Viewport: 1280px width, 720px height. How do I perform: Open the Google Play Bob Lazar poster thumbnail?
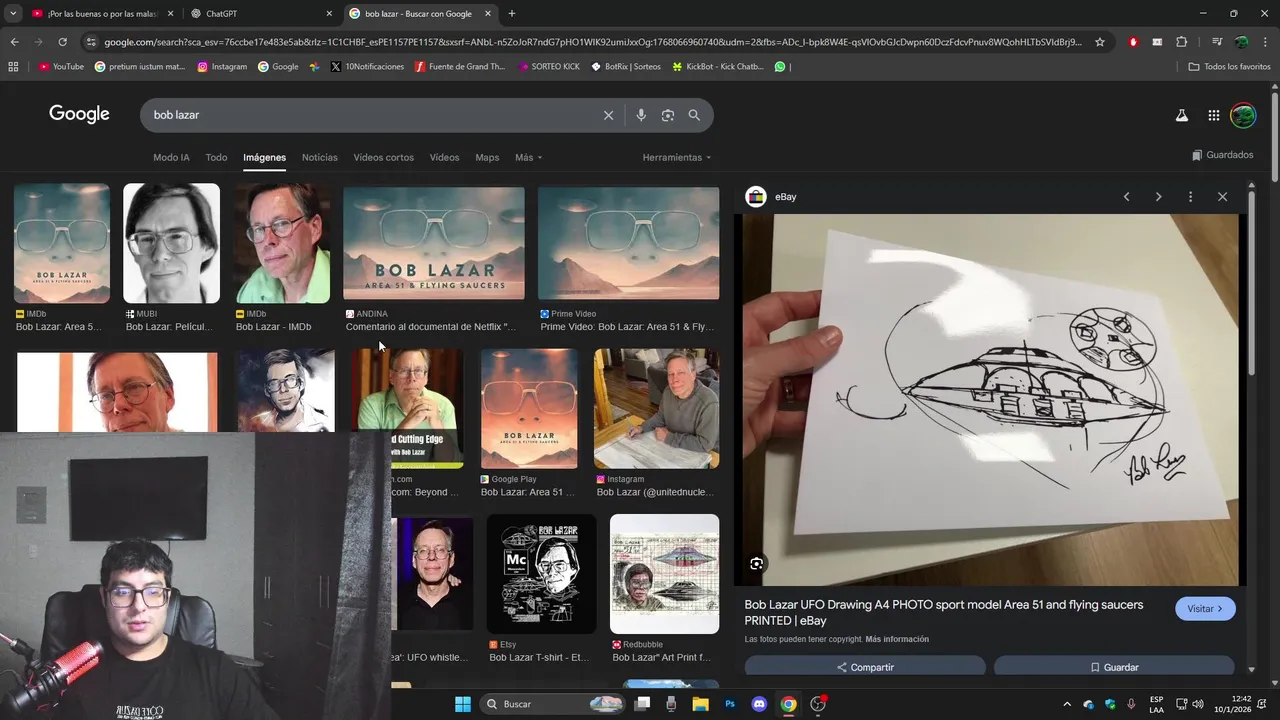point(529,409)
